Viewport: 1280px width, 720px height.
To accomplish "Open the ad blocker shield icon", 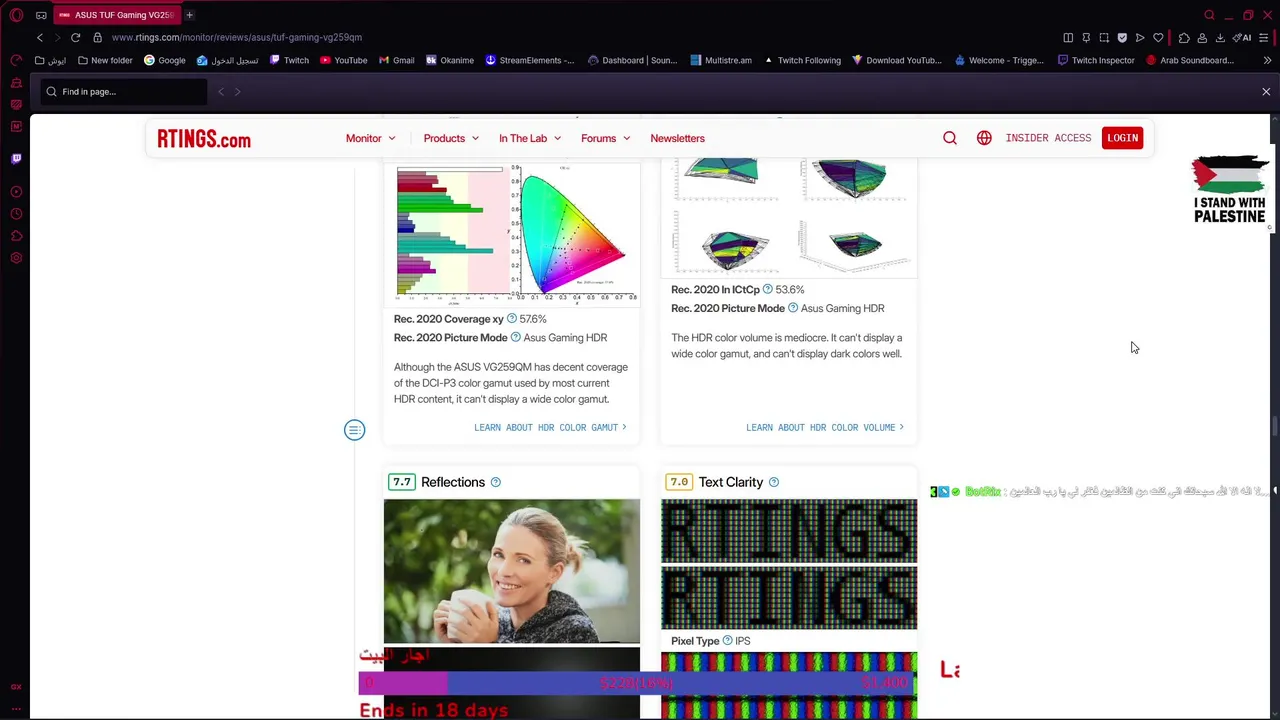I will pos(1122,38).
